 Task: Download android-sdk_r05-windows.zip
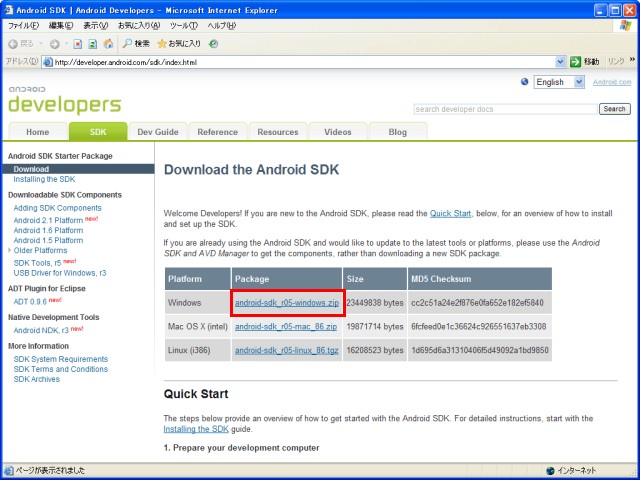(x=287, y=303)
